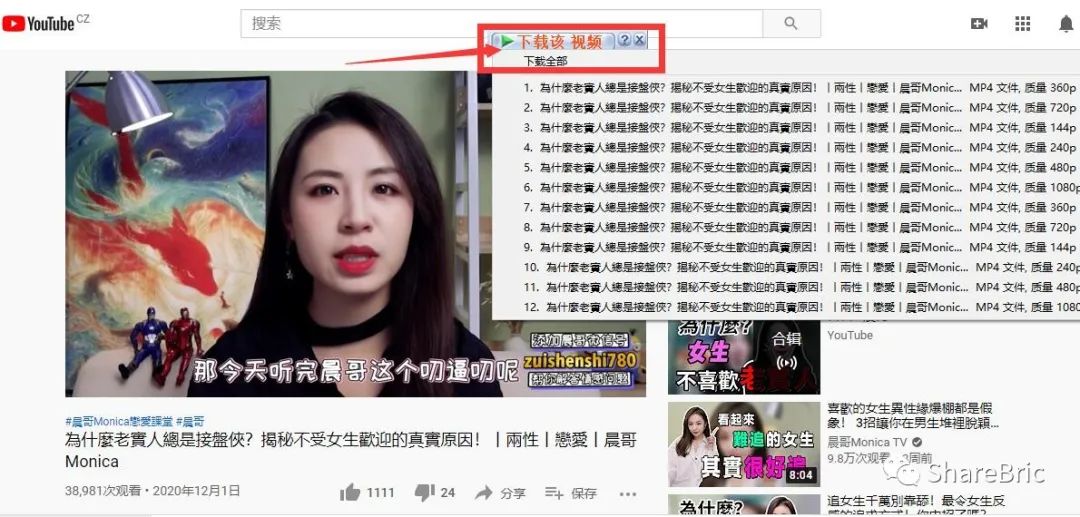This screenshot has width=1080, height=517.
Task: Click the 38,981次观看 view count text
Action: [103, 491]
